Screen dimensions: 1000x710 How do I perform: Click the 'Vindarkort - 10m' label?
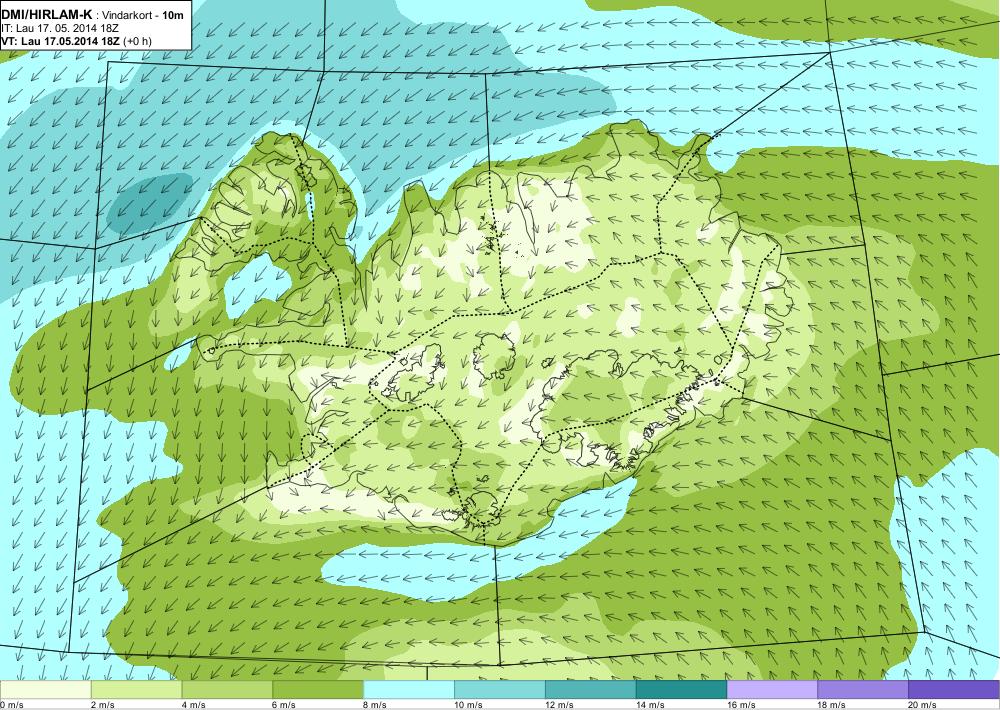(x=142, y=15)
